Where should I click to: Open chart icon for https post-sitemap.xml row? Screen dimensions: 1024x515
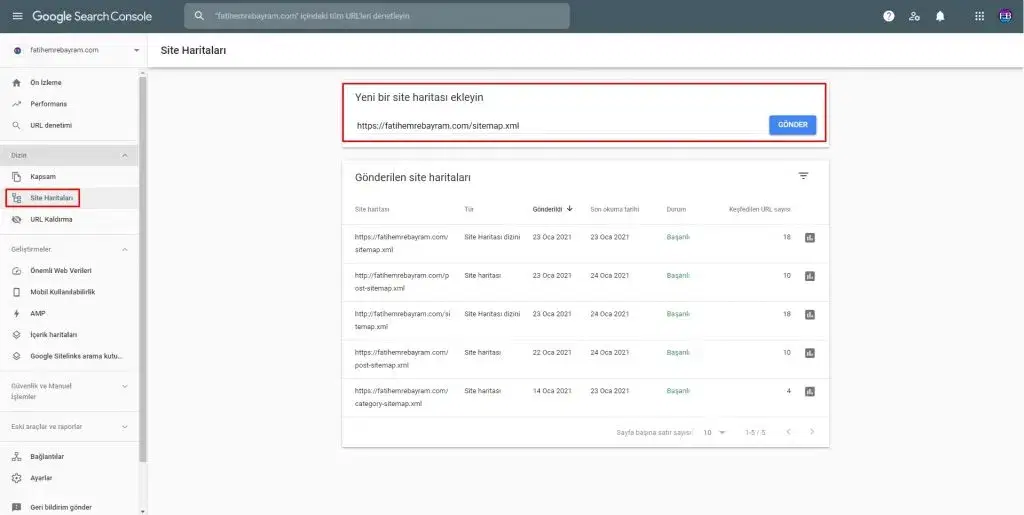[810, 353]
